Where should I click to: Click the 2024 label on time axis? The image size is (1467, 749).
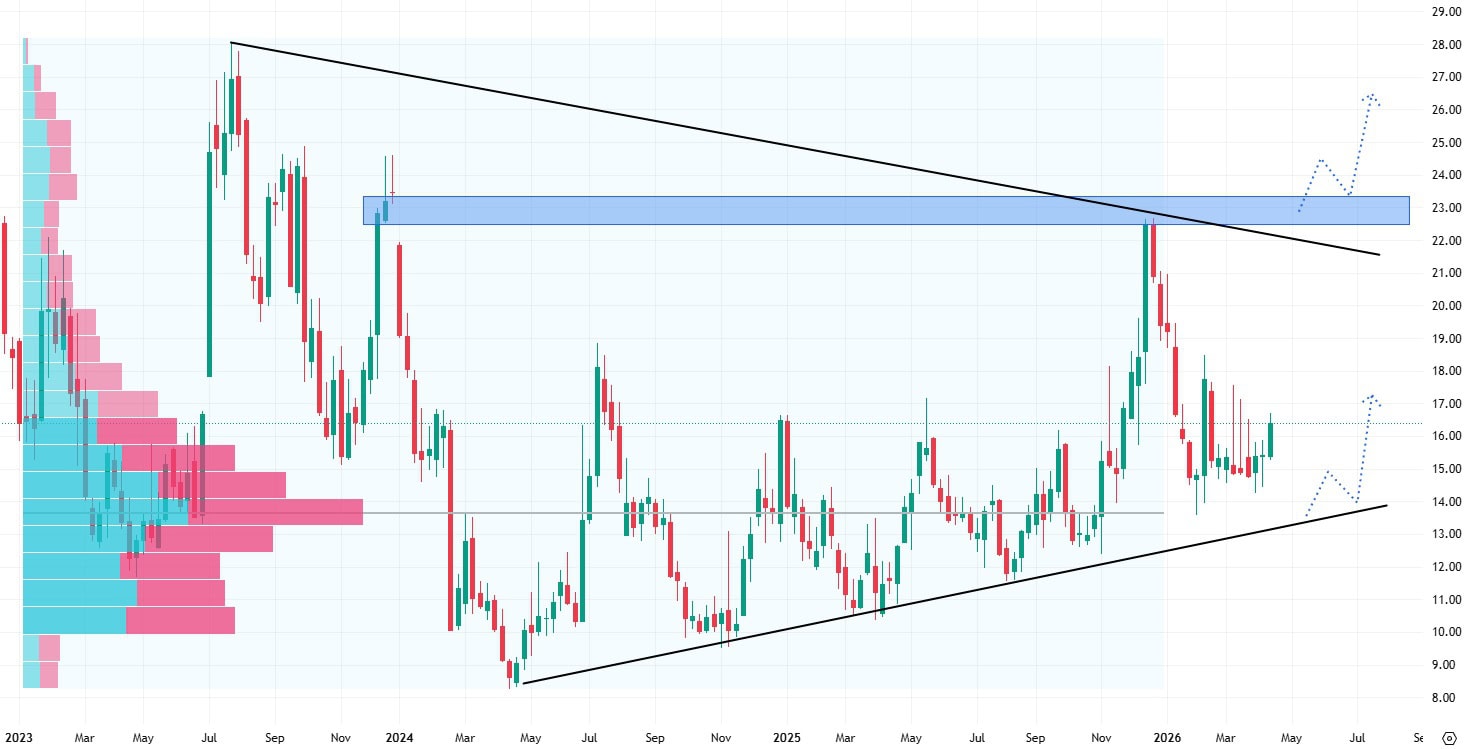point(398,738)
